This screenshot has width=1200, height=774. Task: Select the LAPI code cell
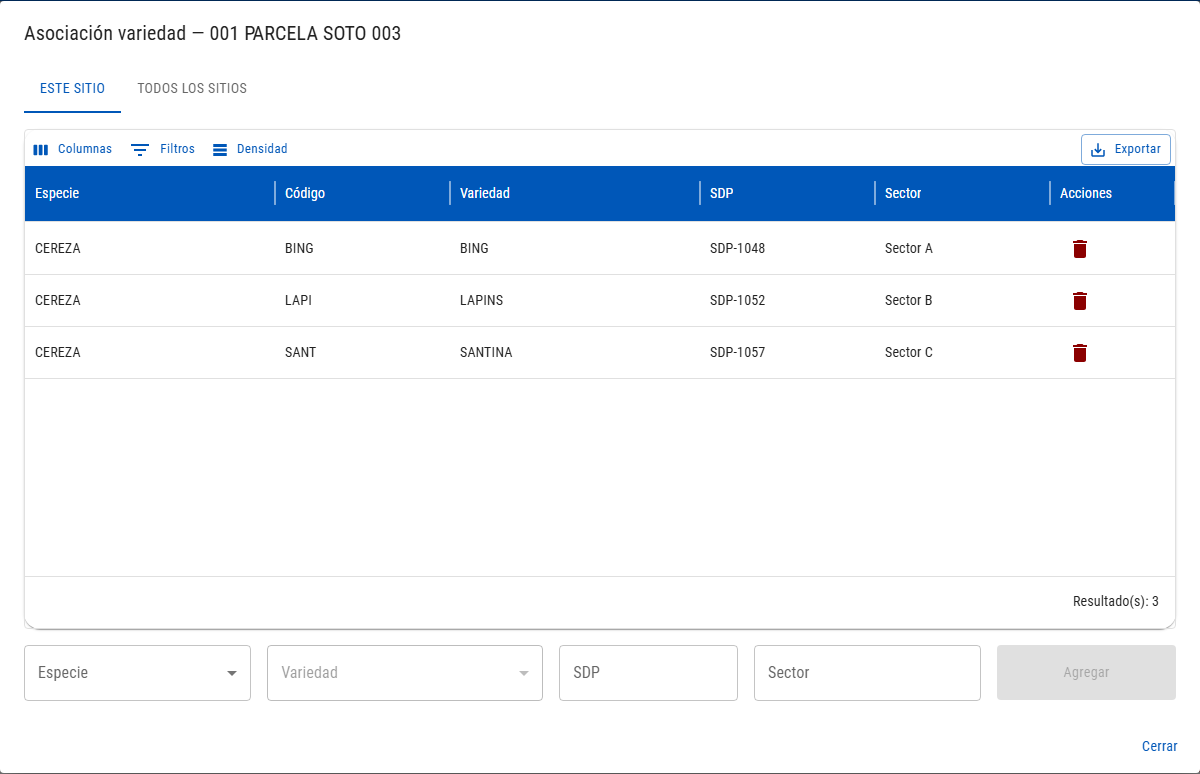coord(362,300)
